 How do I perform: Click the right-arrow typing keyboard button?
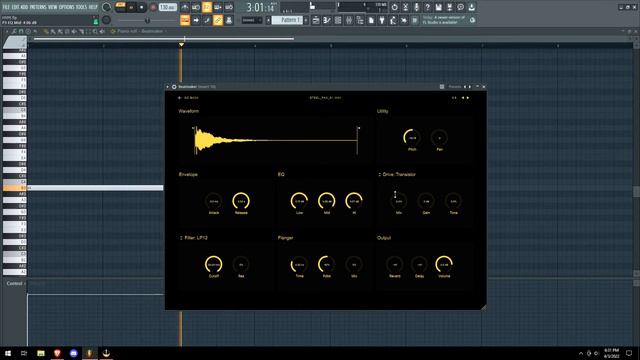(196, 20)
